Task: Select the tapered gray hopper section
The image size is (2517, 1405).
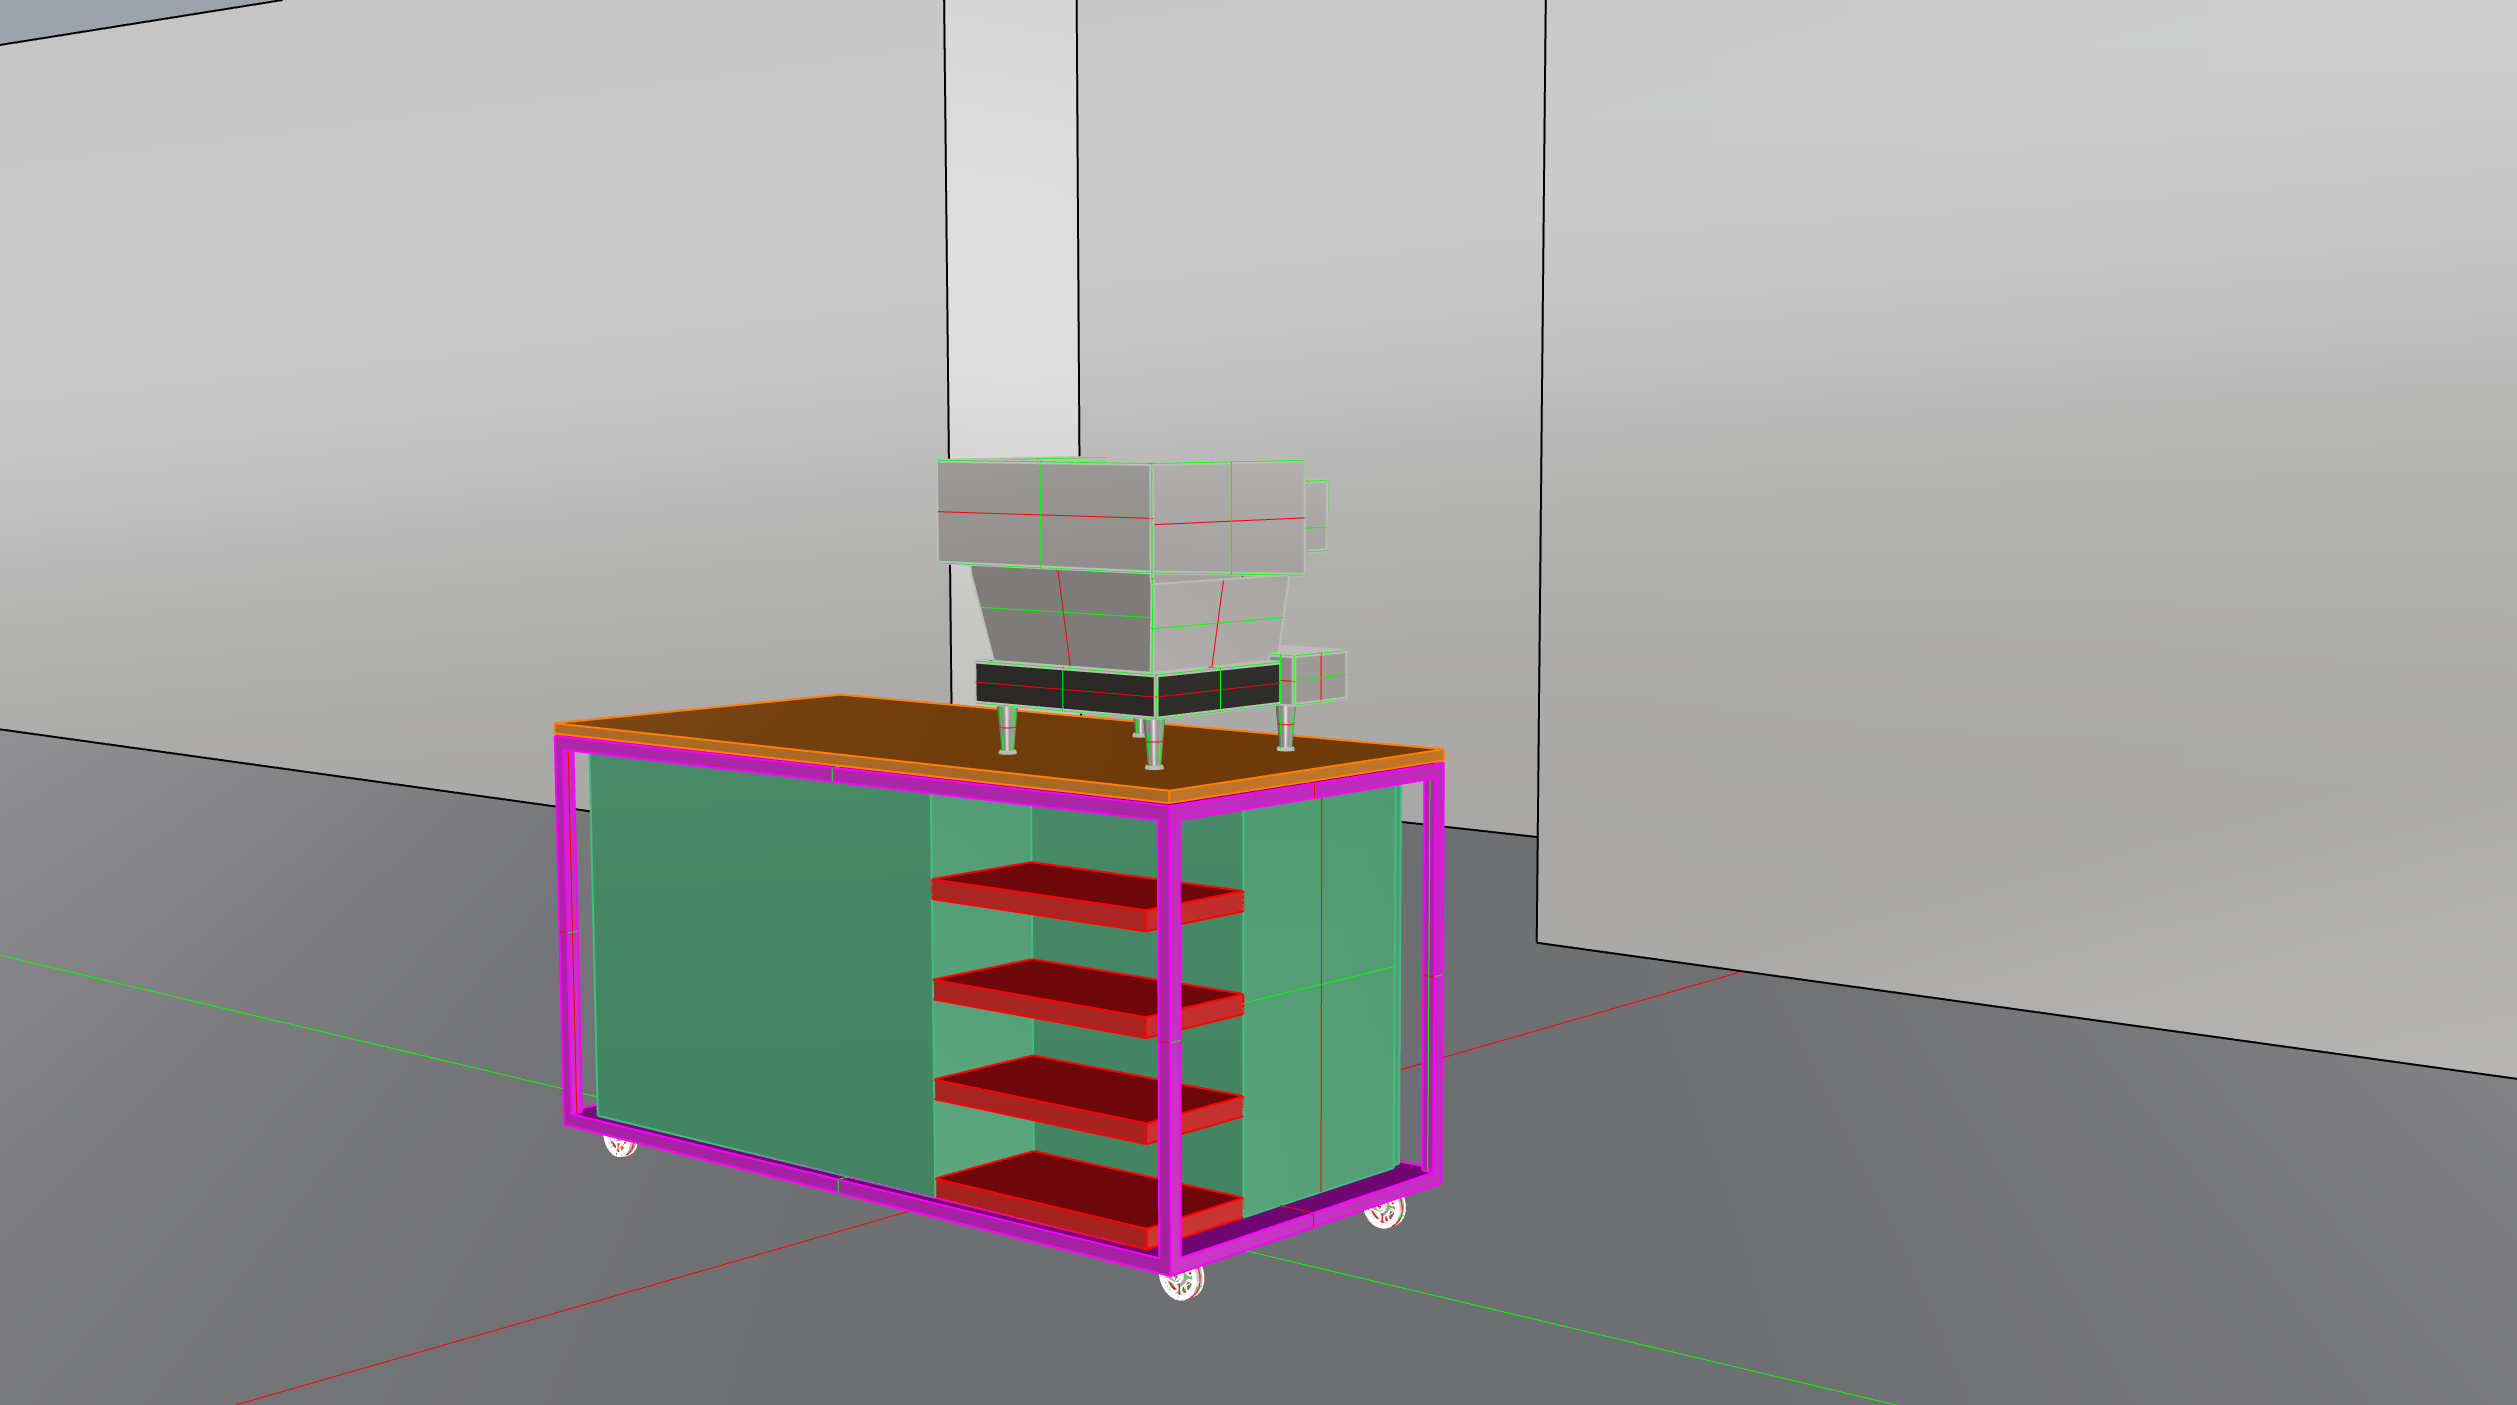Action: coord(1130,620)
